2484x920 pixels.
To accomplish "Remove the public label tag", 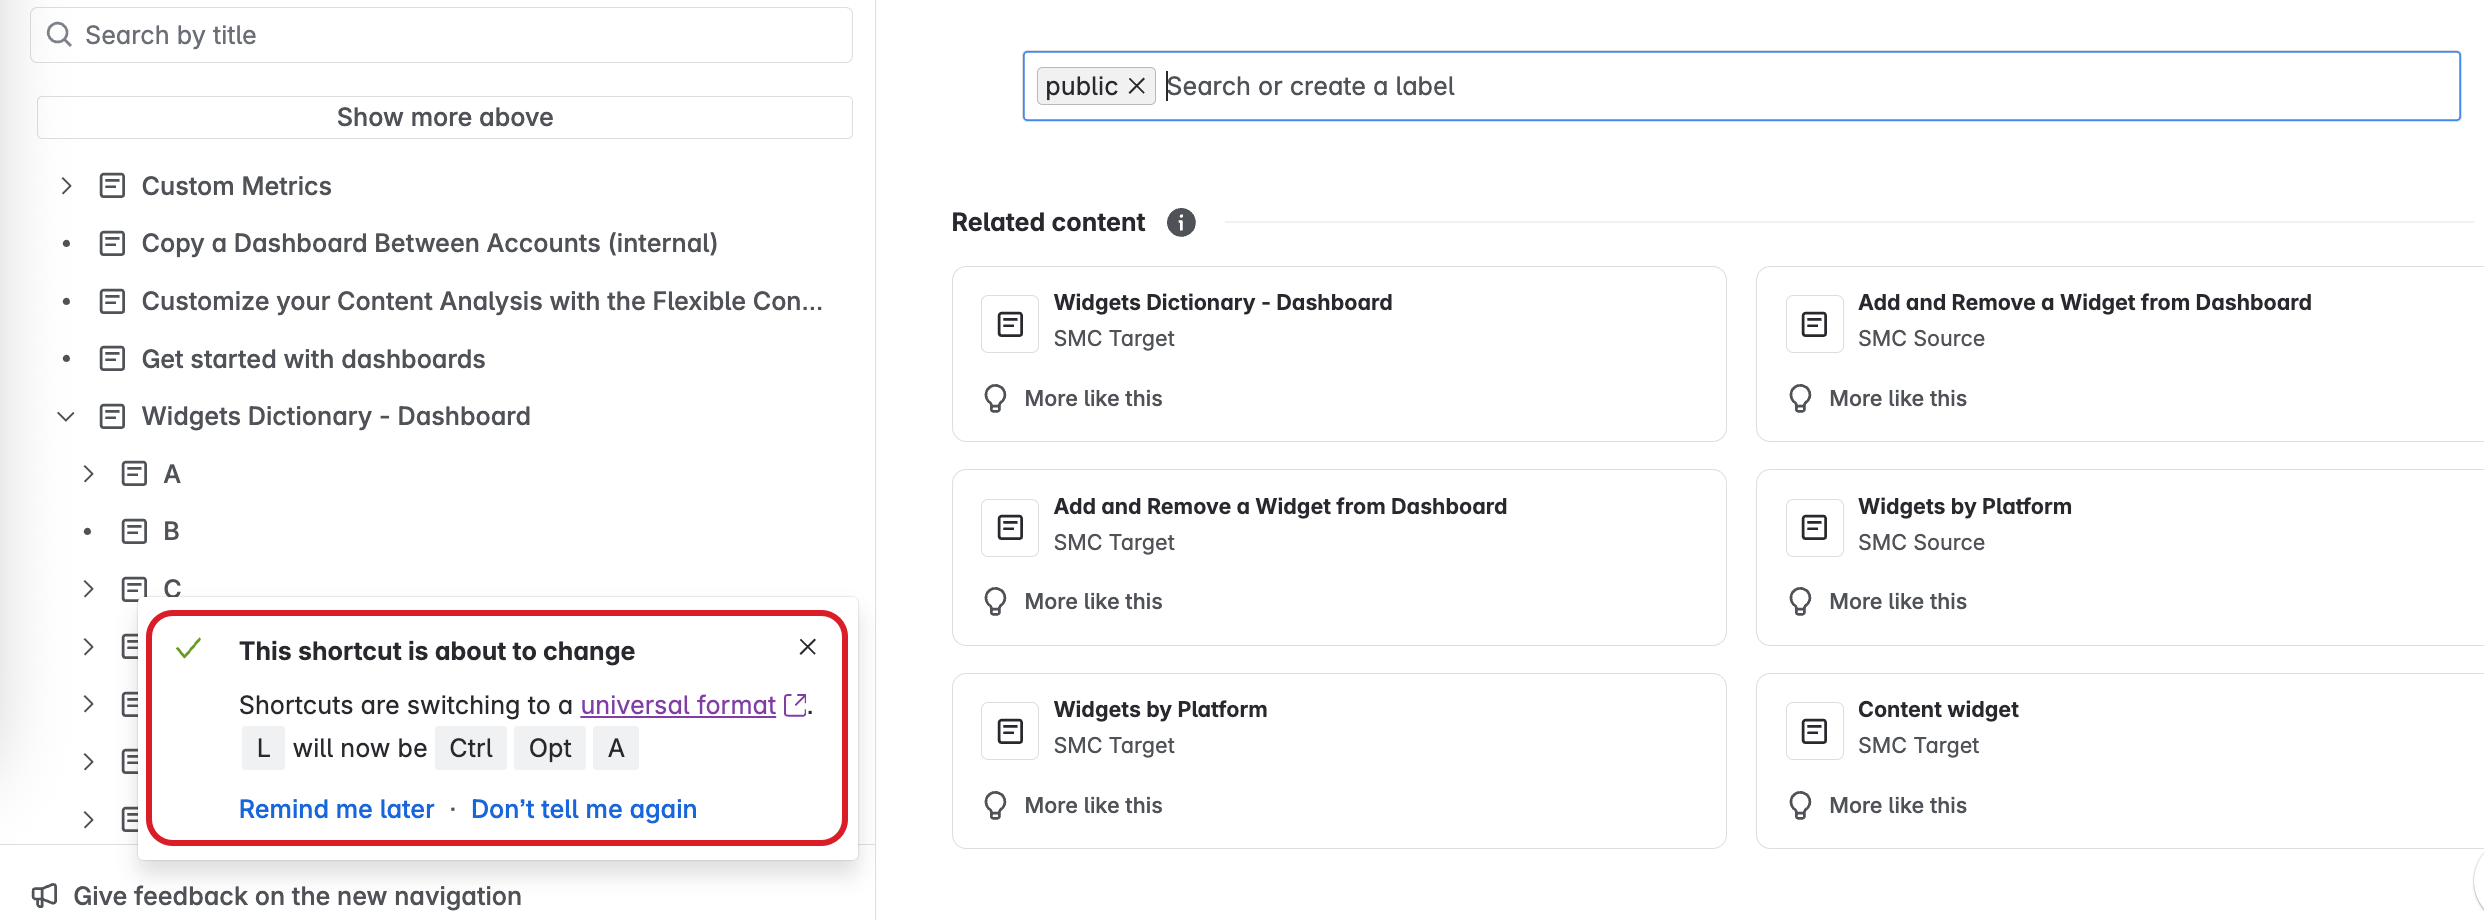I will [1137, 86].
